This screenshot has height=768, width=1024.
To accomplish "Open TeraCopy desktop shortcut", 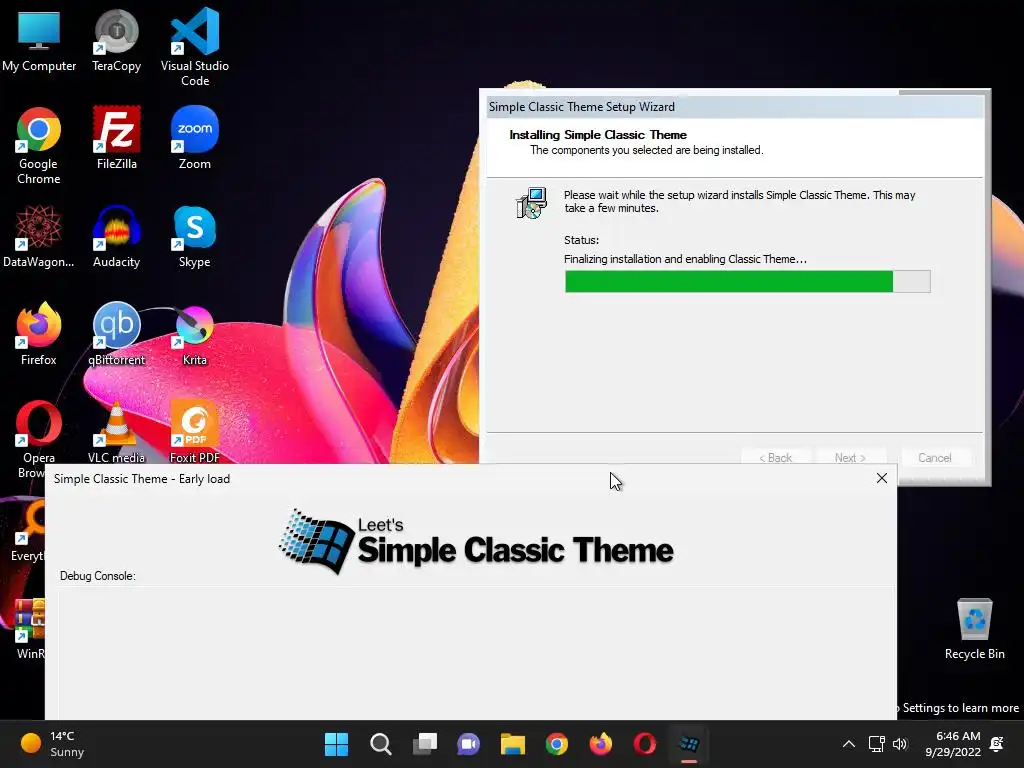I will [x=116, y=40].
